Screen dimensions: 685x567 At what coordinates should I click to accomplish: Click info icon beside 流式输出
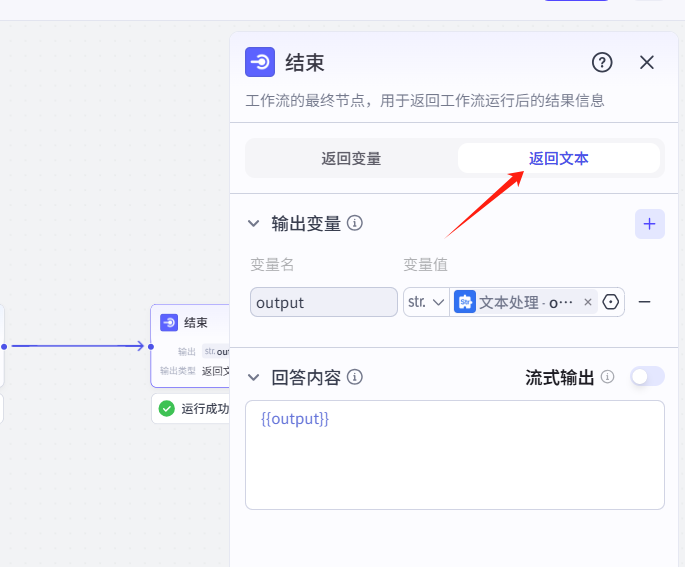(607, 377)
